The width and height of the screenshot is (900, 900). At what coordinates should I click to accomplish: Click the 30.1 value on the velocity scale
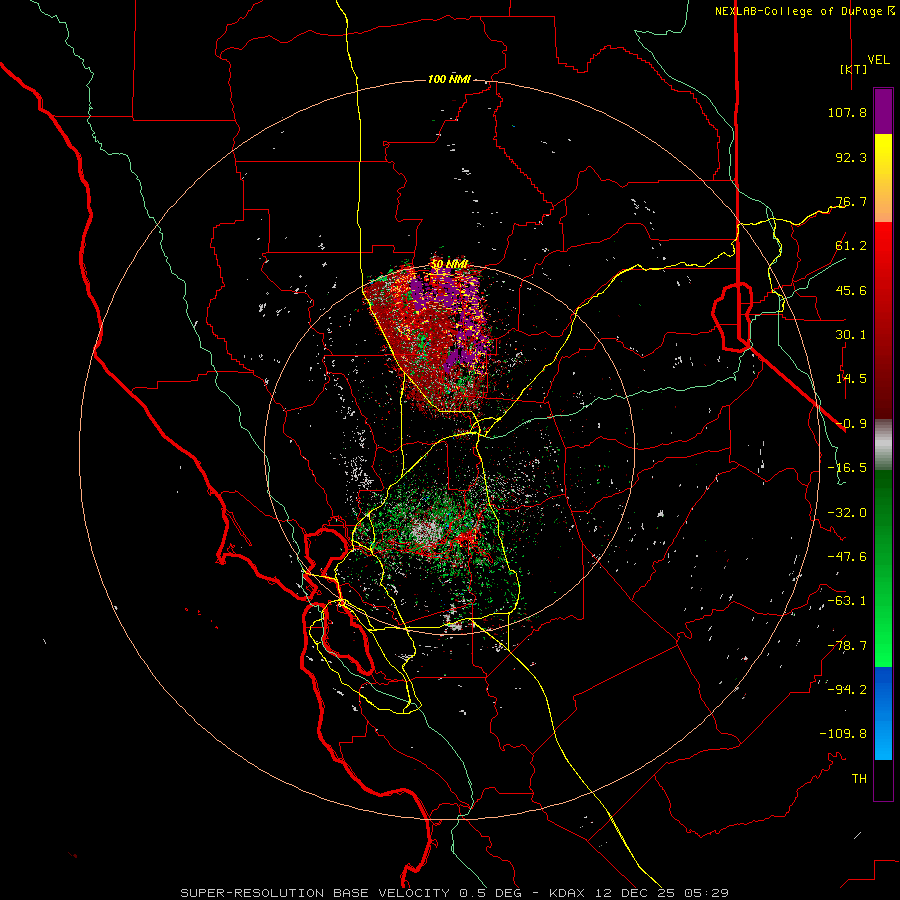[x=851, y=335]
